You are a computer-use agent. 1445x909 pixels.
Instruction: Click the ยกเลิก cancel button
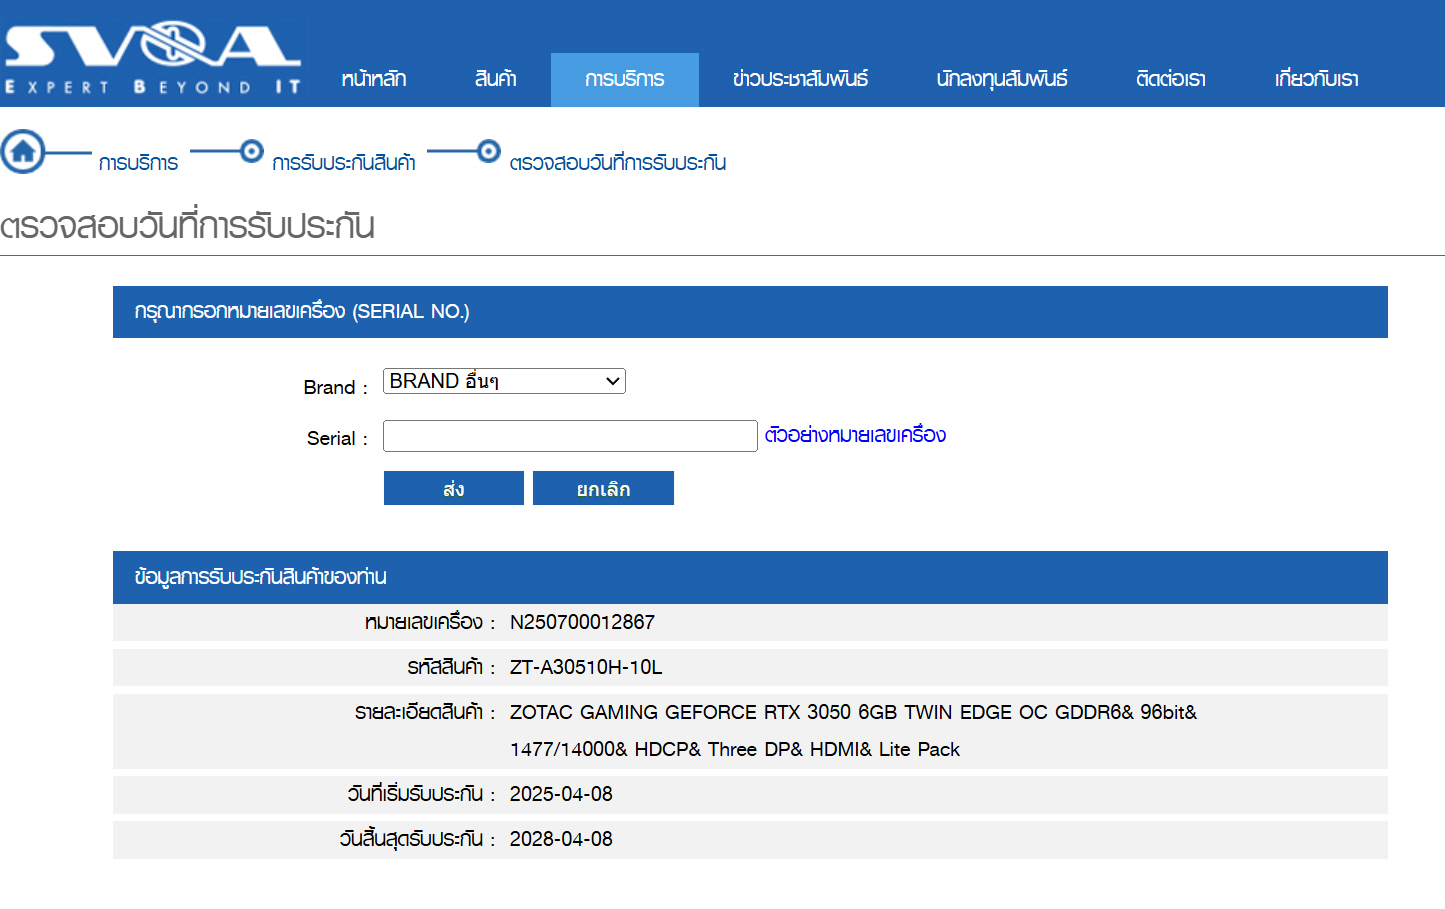pos(603,488)
